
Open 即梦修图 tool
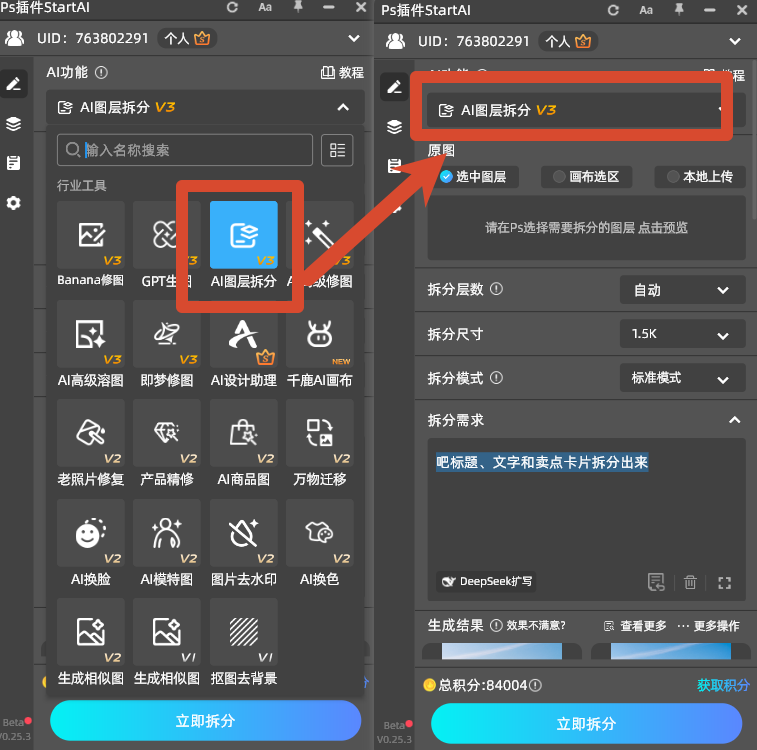167,345
